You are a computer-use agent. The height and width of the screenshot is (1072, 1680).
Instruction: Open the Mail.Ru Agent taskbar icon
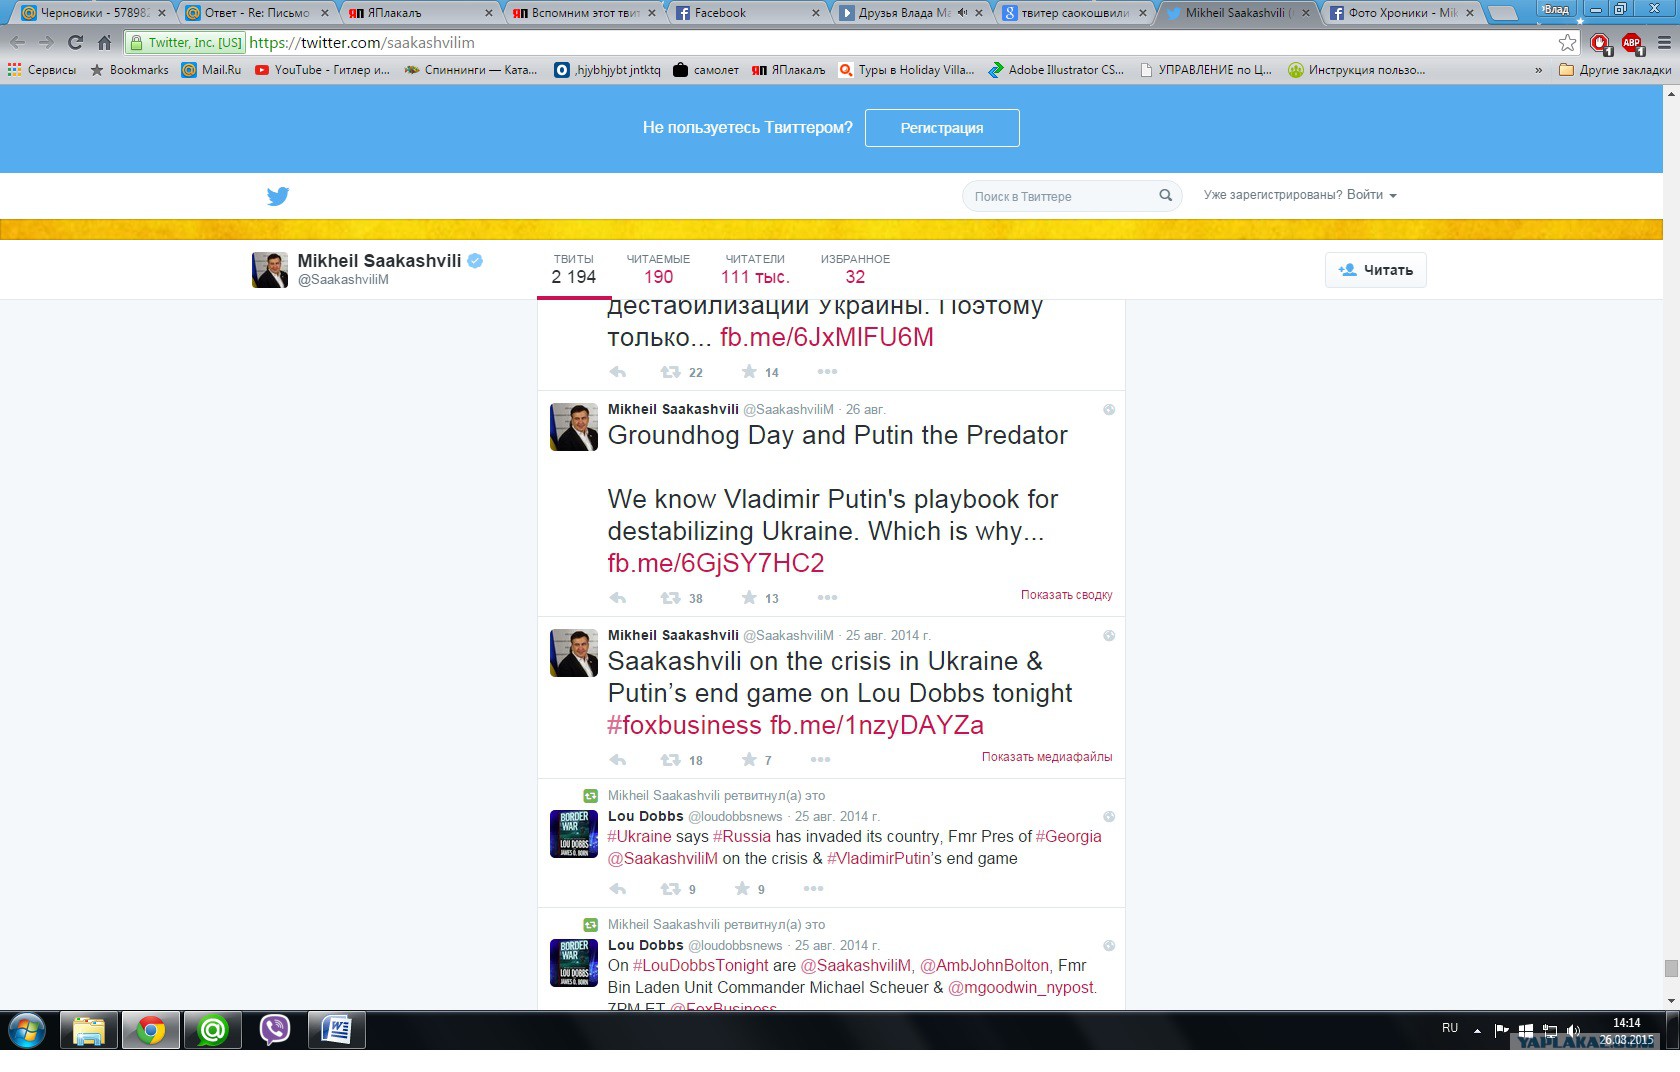pyautogui.click(x=212, y=1030)
